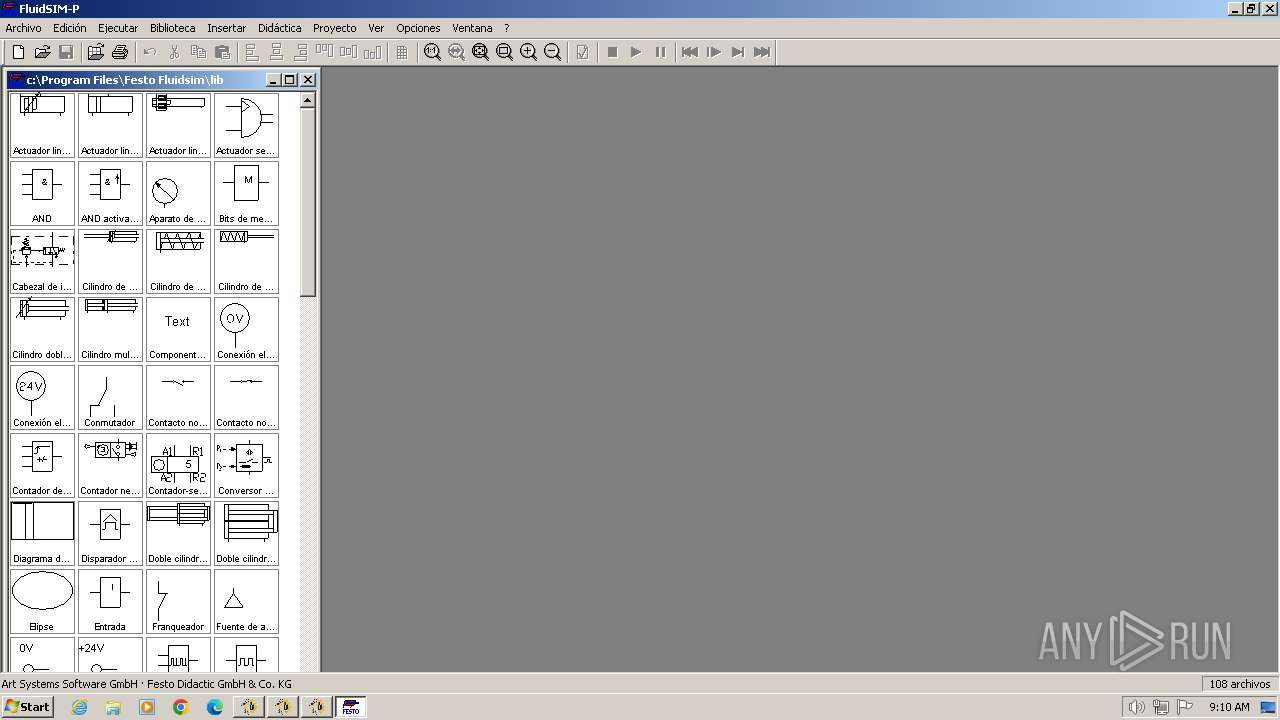Open Internet Explorer from taskbar
Image resolution: width=1280 pixels, height=720 pixels.
click(x=79, y=707)
